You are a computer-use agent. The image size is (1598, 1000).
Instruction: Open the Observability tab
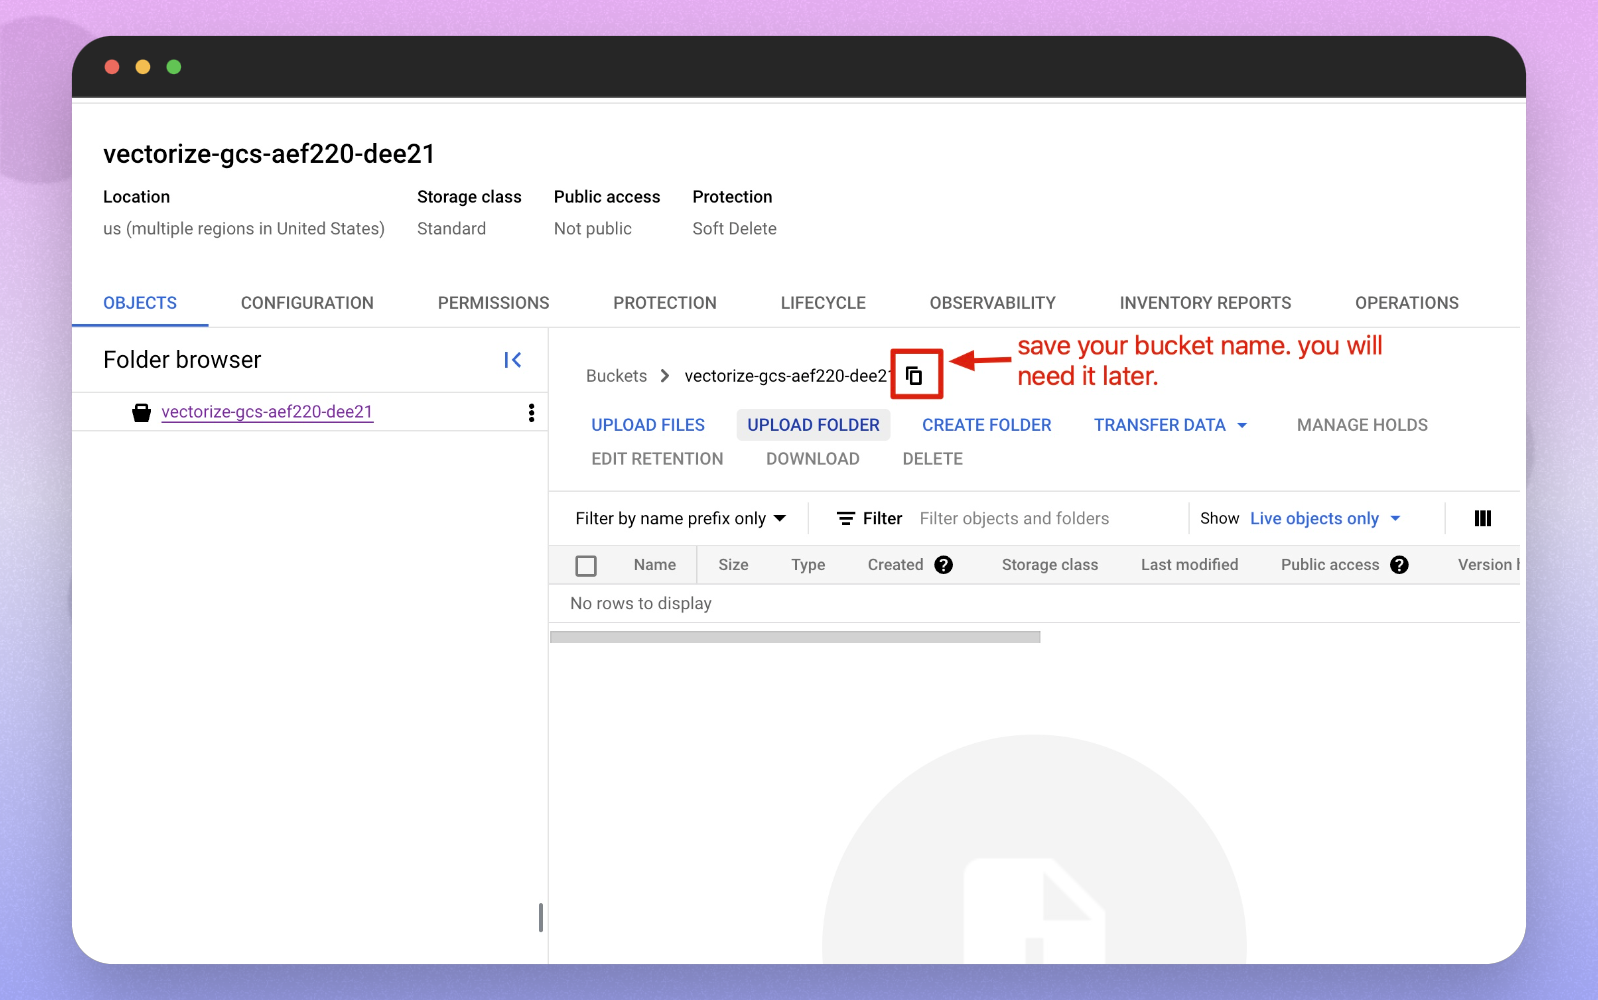993,303
